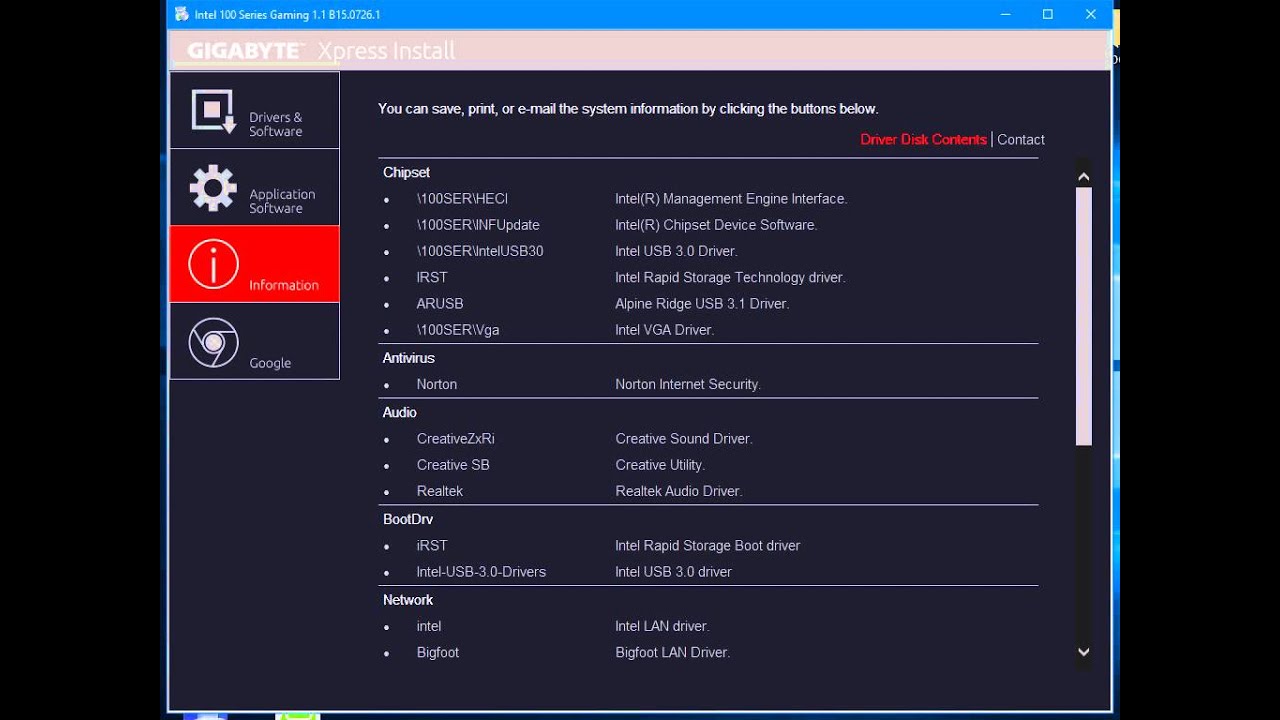Open the Driver Disk Contents link

923,140
